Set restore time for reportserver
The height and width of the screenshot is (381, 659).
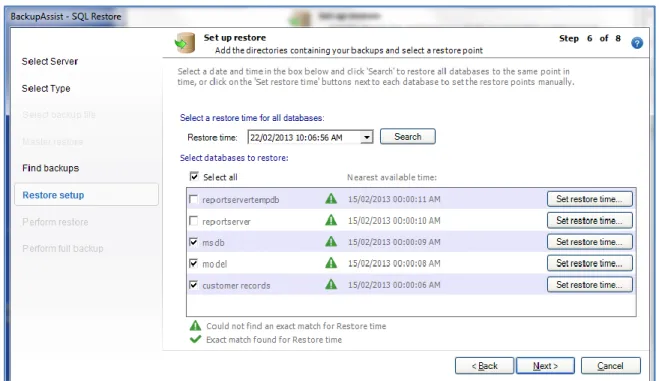point(590,220)
